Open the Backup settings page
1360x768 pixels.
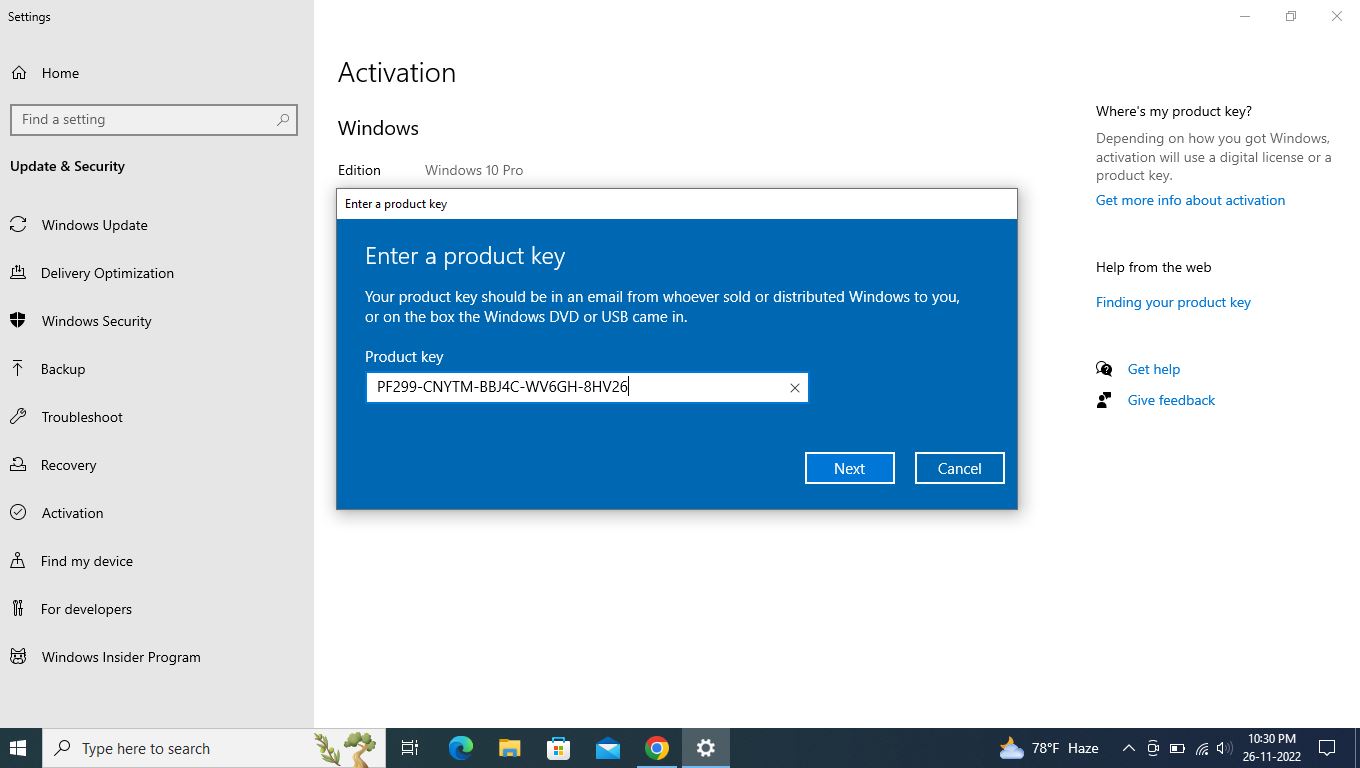point(62,369)
